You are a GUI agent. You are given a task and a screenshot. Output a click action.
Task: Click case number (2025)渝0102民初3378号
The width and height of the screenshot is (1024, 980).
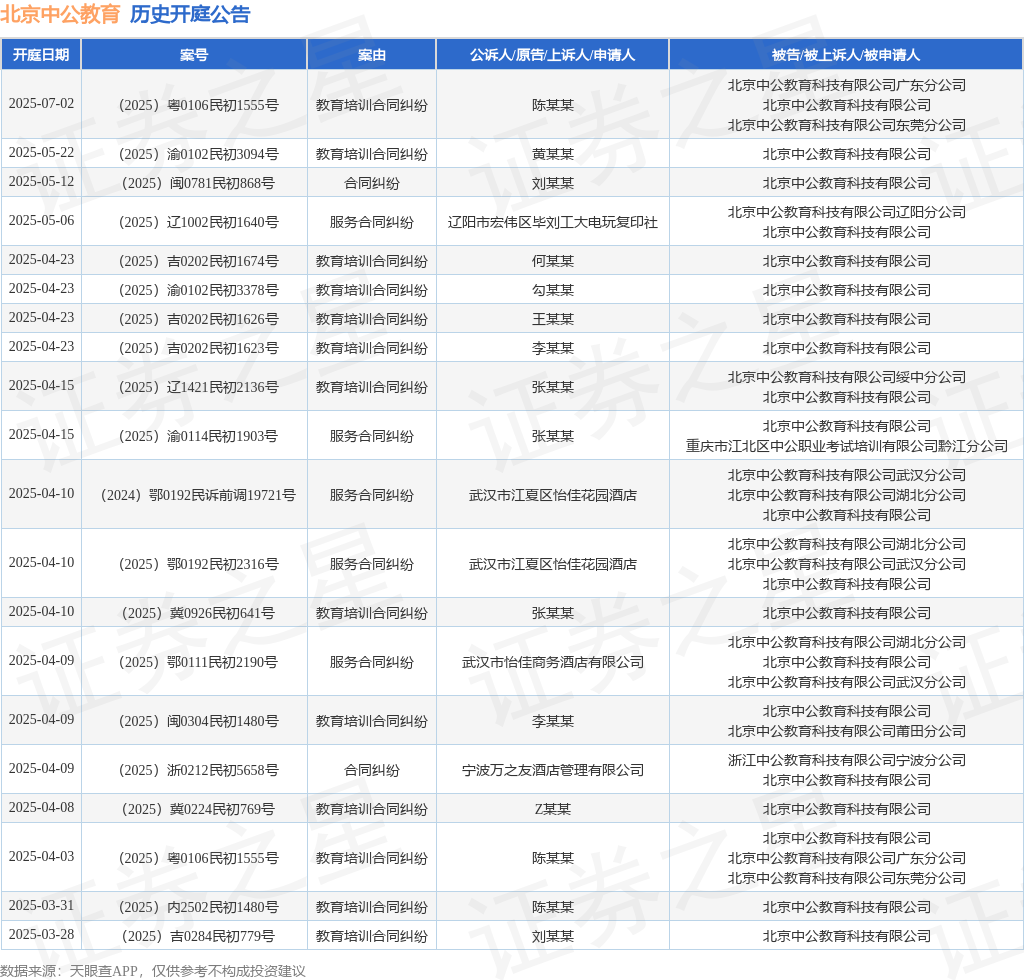click(x=199, y=290)
